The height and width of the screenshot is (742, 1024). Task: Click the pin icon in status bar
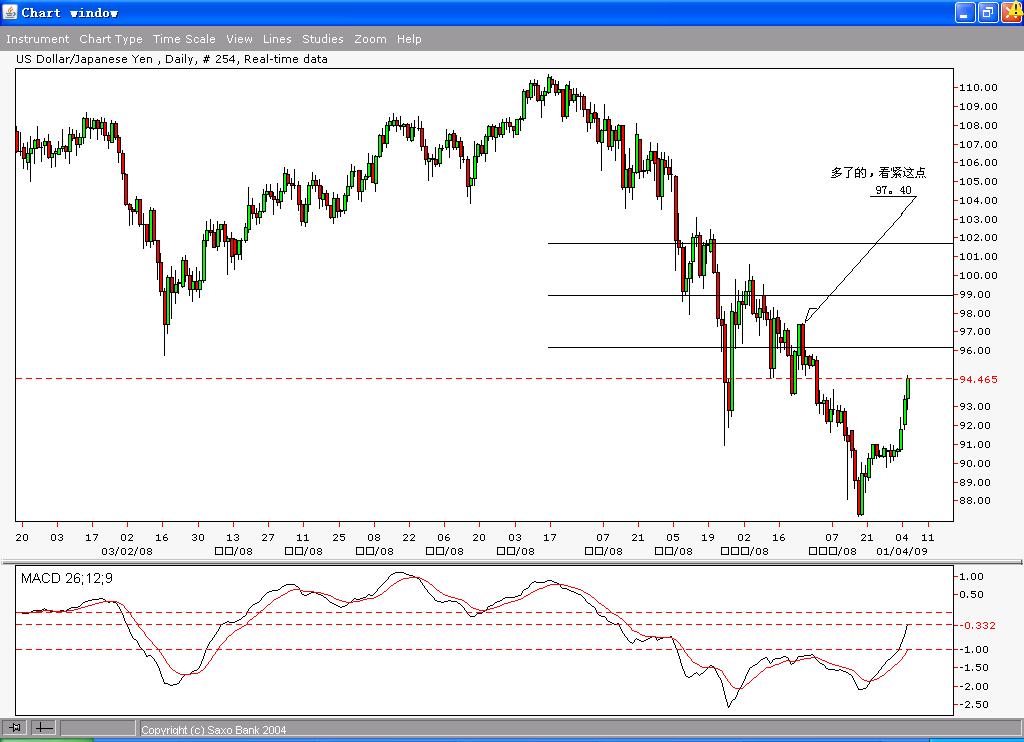[x=14, y=727]
